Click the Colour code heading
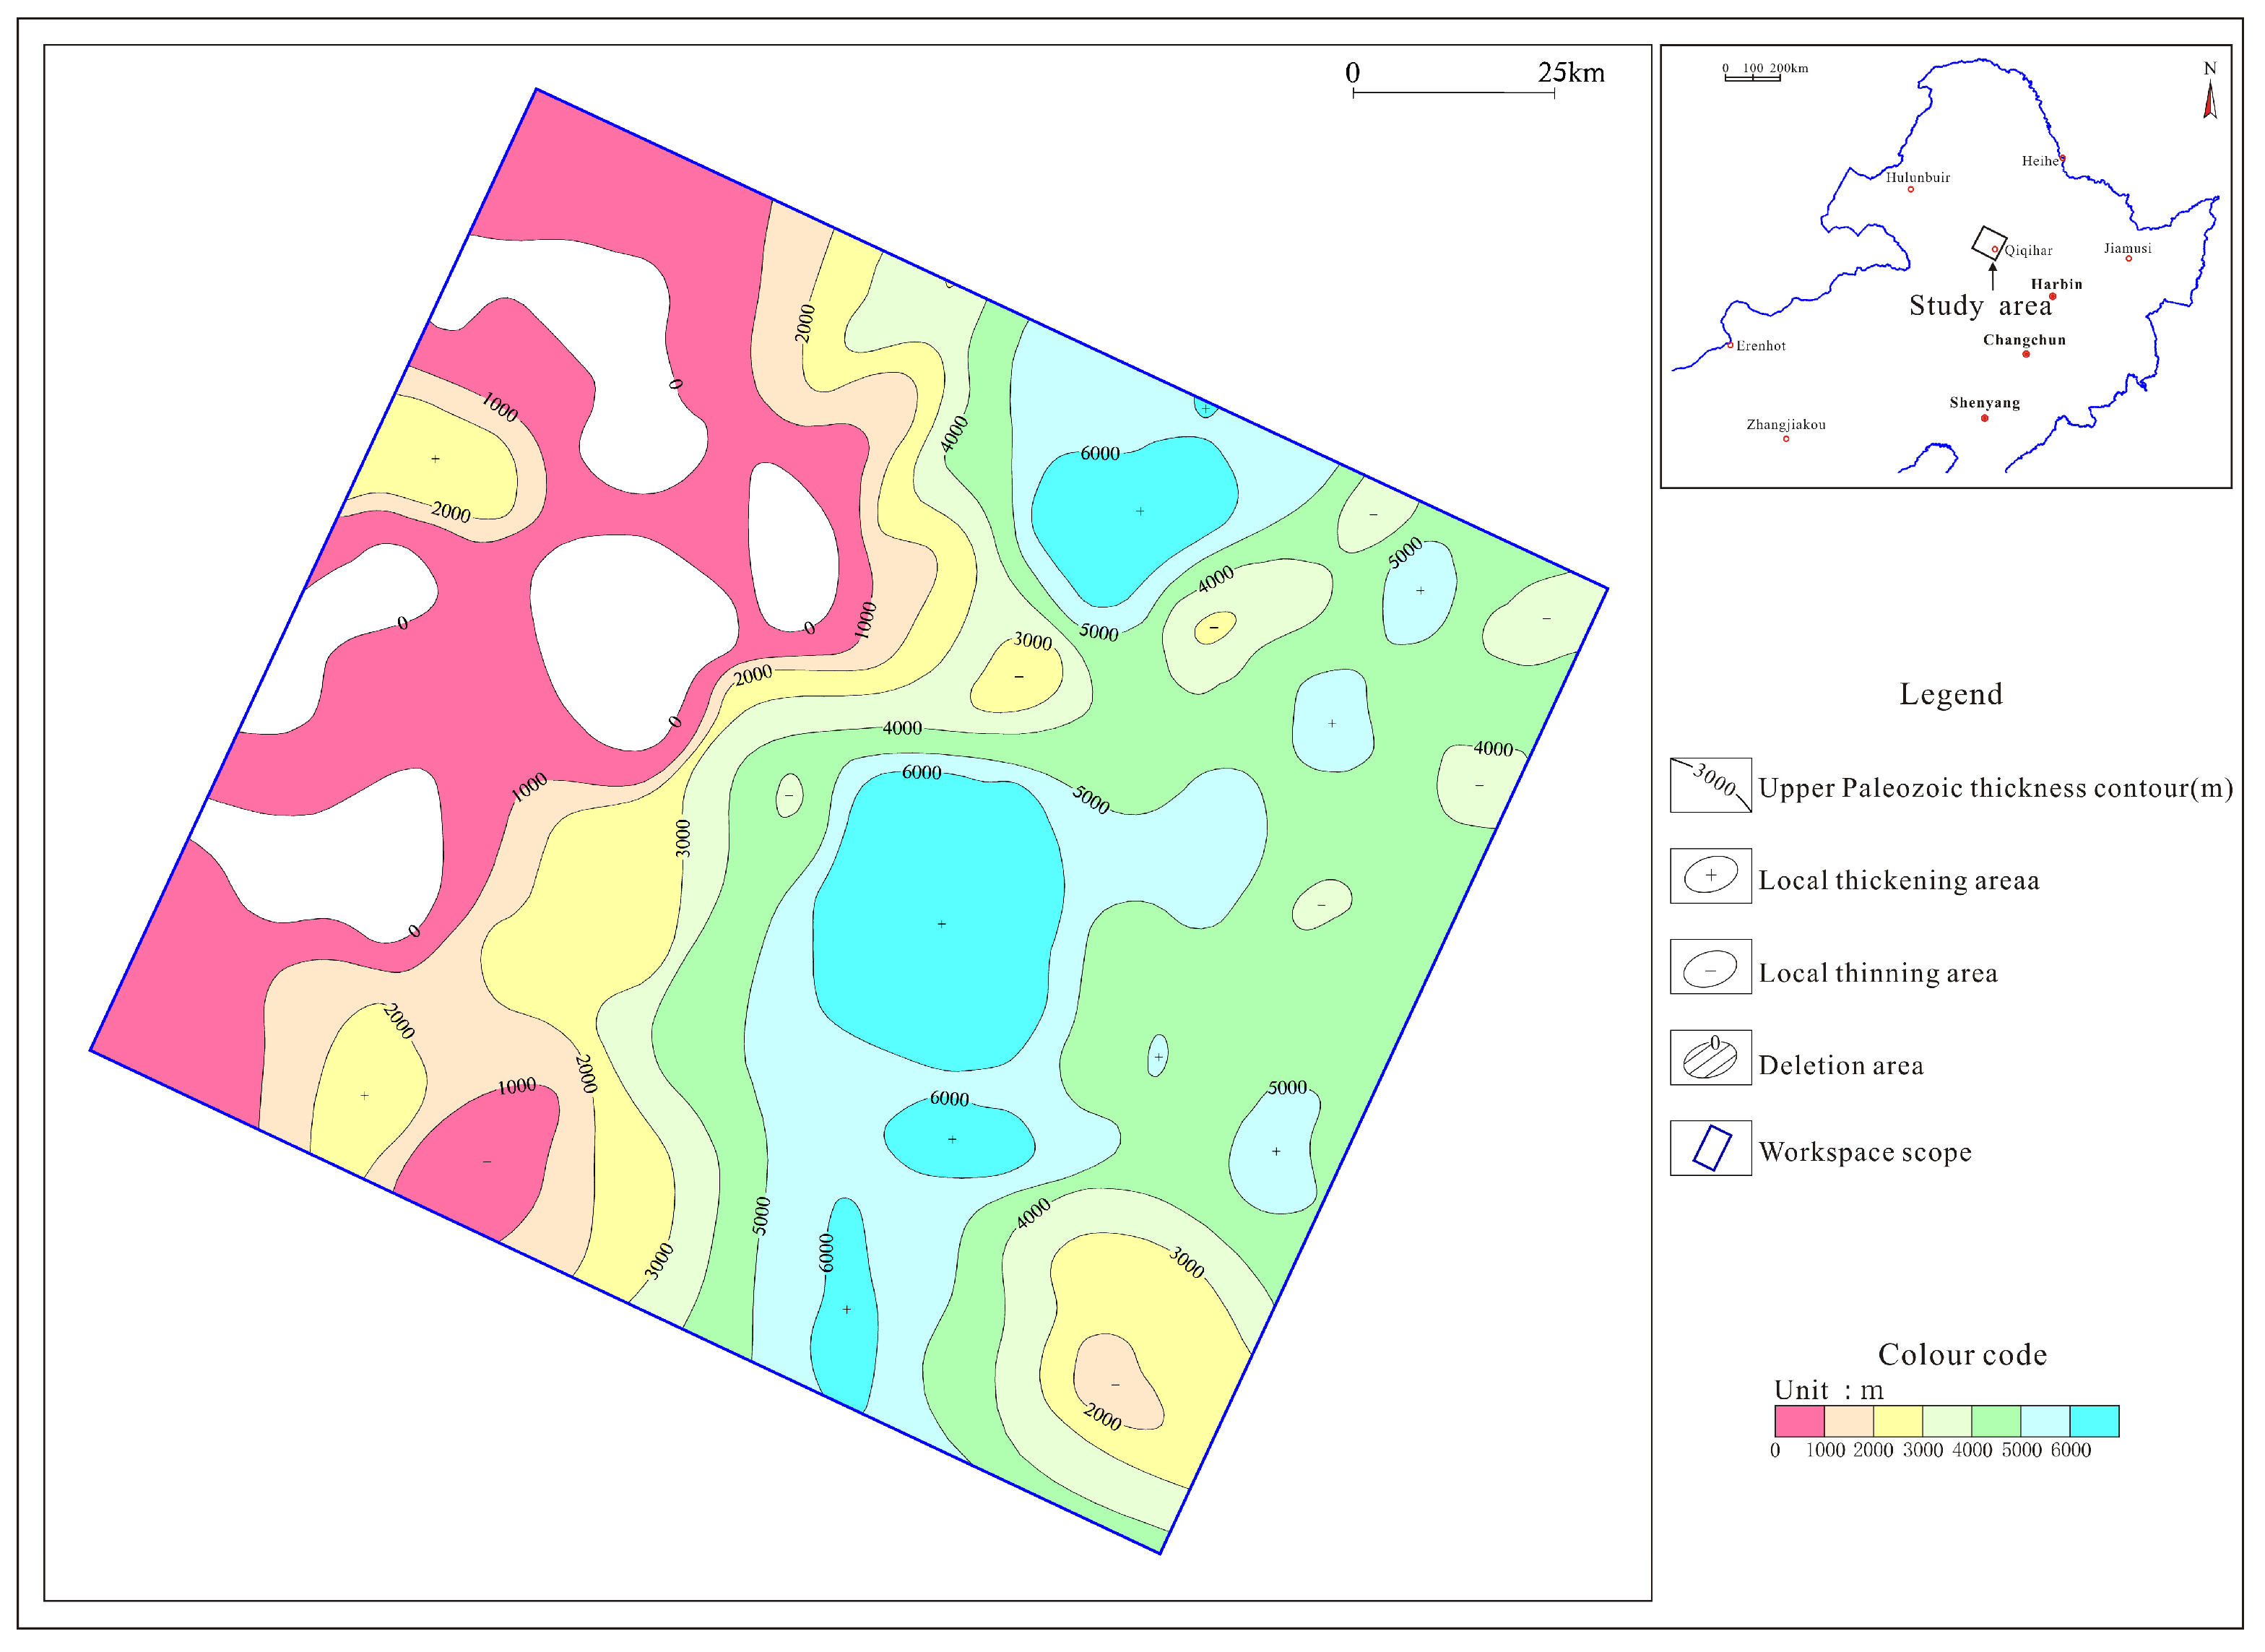The height and width of the screenshot is (1652, 2265). coord(1962,1354)
